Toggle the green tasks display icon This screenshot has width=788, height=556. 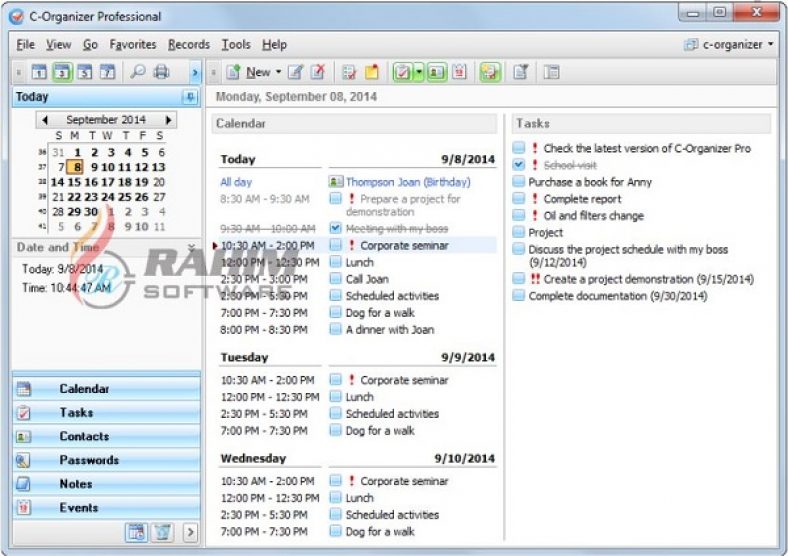pos(403,72)
